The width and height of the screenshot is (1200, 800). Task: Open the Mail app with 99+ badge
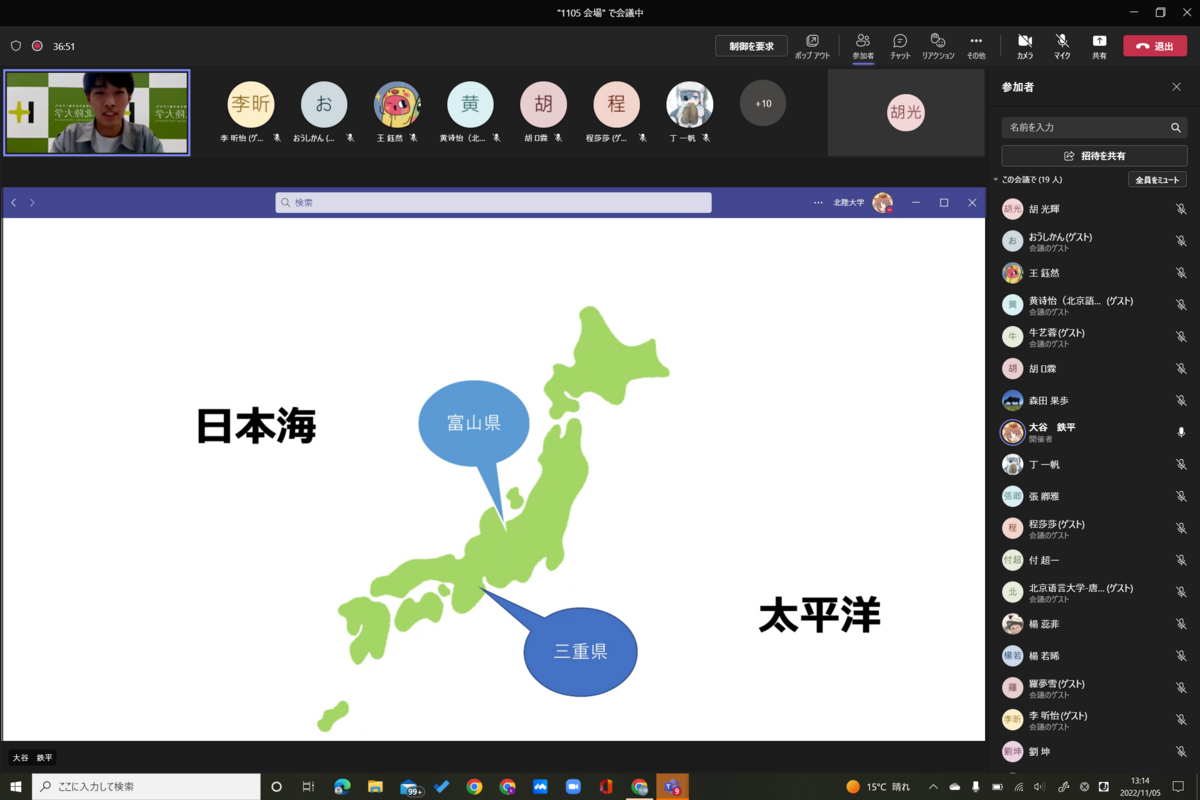coord(410,786)
